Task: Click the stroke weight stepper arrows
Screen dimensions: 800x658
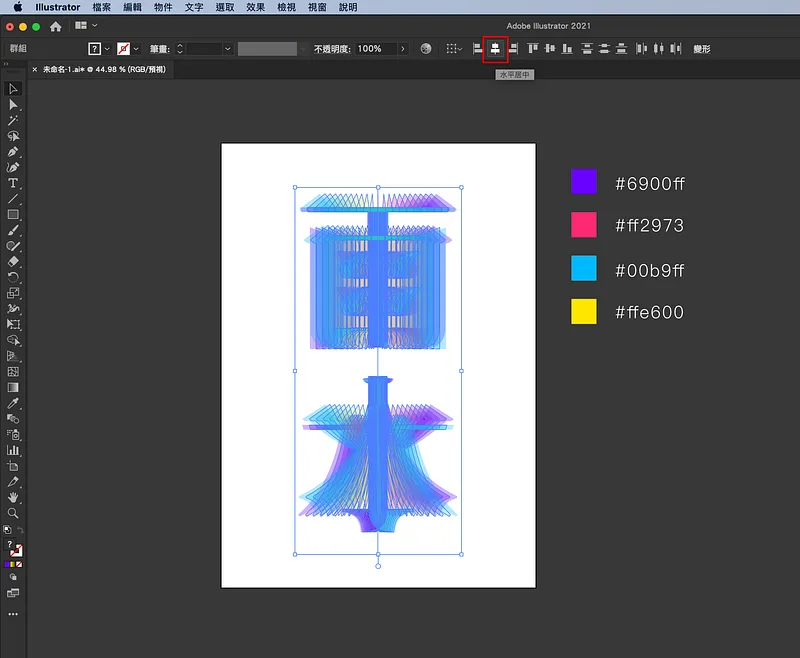Action: (x=180, y=49)
